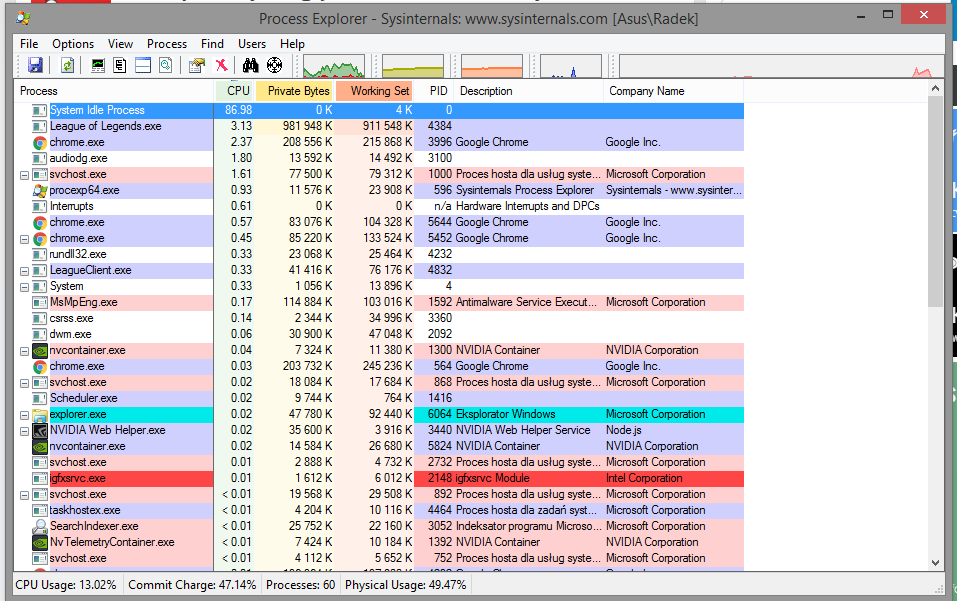
Task: Click the vertical scrollbar thumb
Action: pos(935,201)
